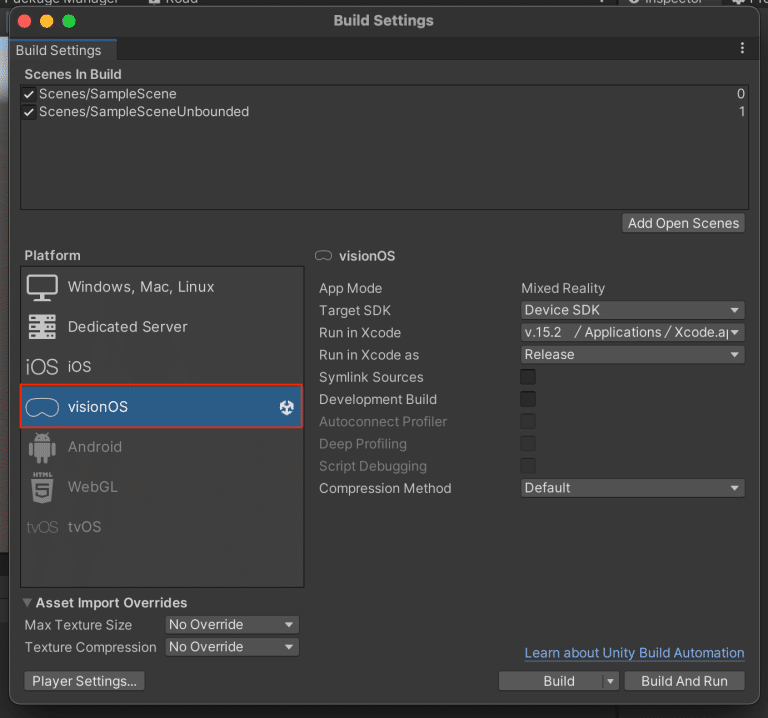Viewport: 768px width, 718px height.
Task: Click the Add Open Scenes button
Action: coord(683,223)
